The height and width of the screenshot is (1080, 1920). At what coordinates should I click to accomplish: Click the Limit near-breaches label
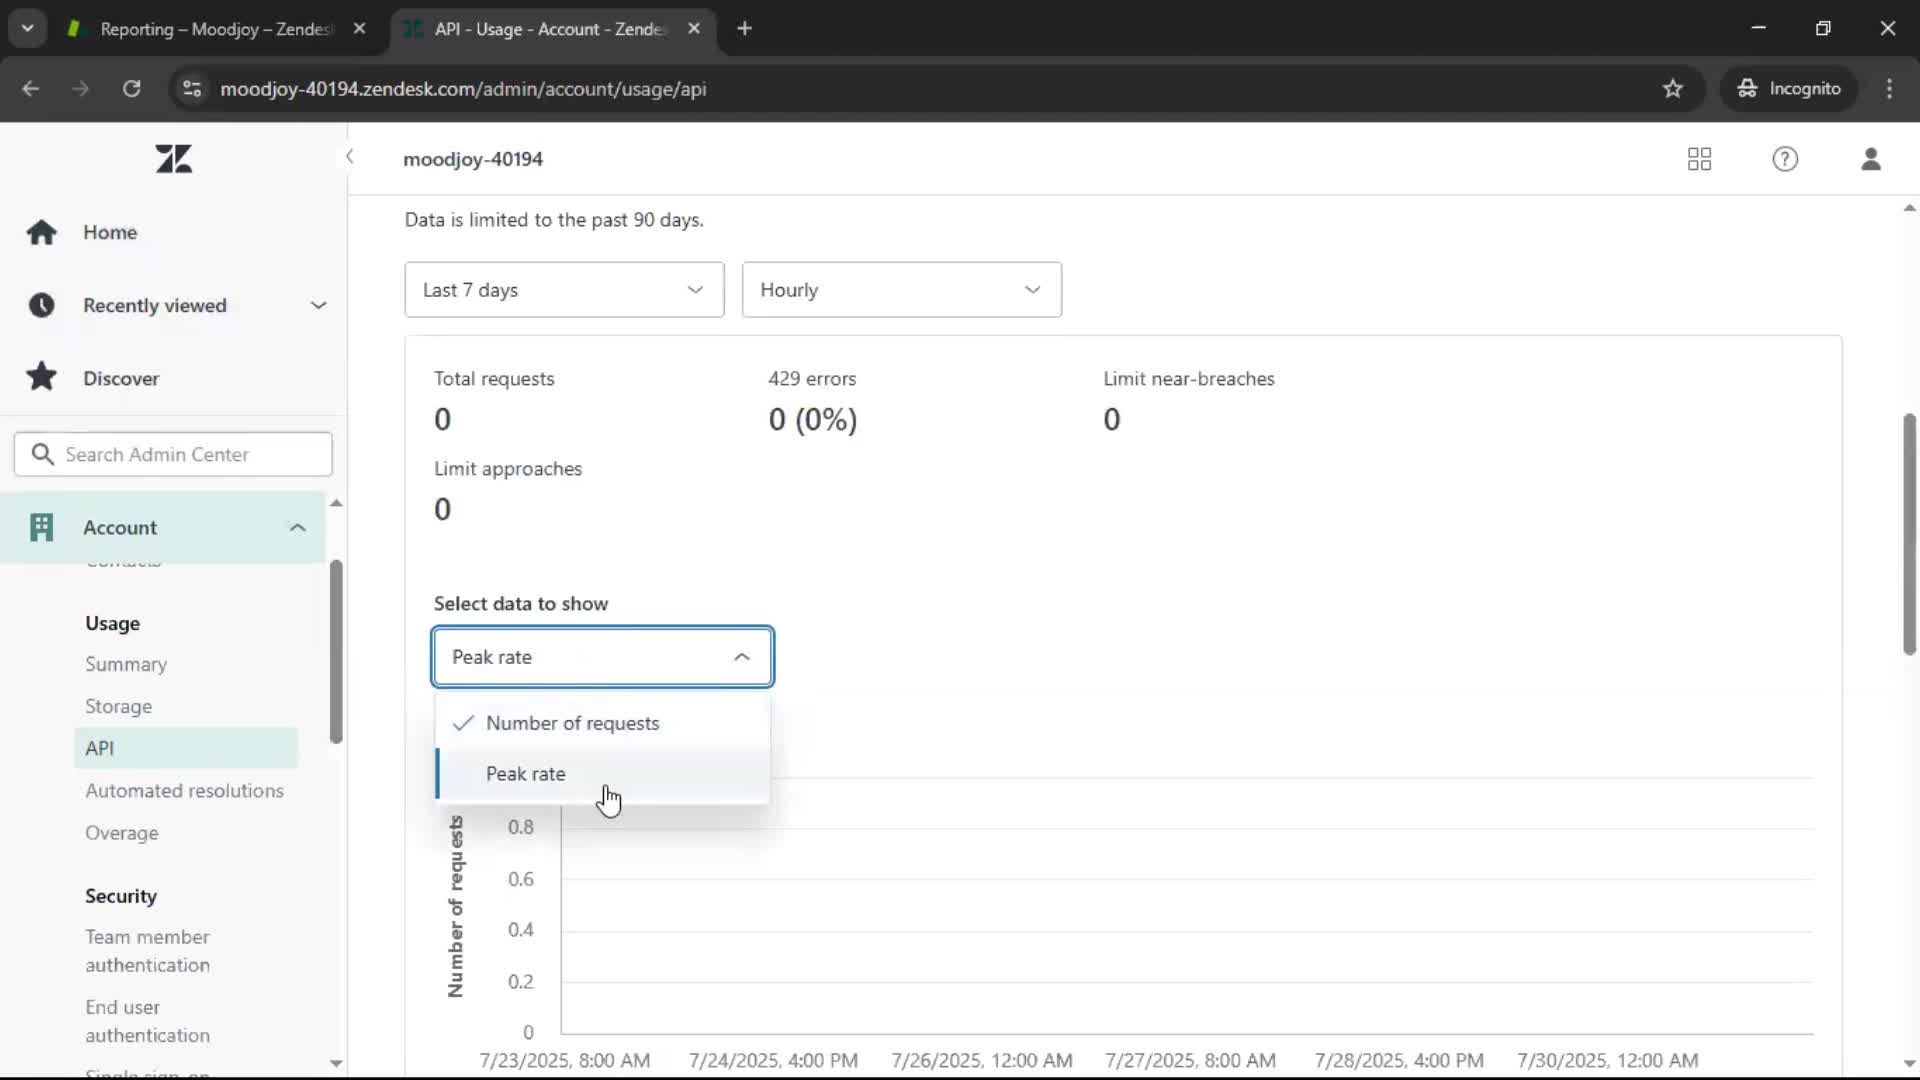[1188, 379]
